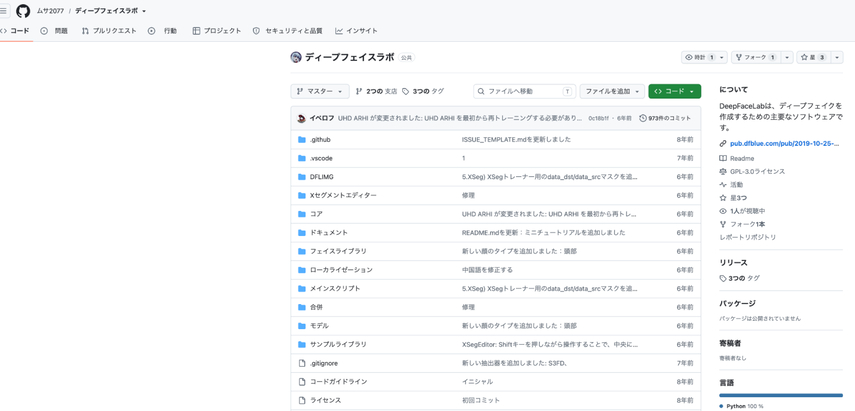The width and height of the screenshot is (855, 411).
Task: Open the 3つのタグ link in toolbar
Action: (423, 92)
